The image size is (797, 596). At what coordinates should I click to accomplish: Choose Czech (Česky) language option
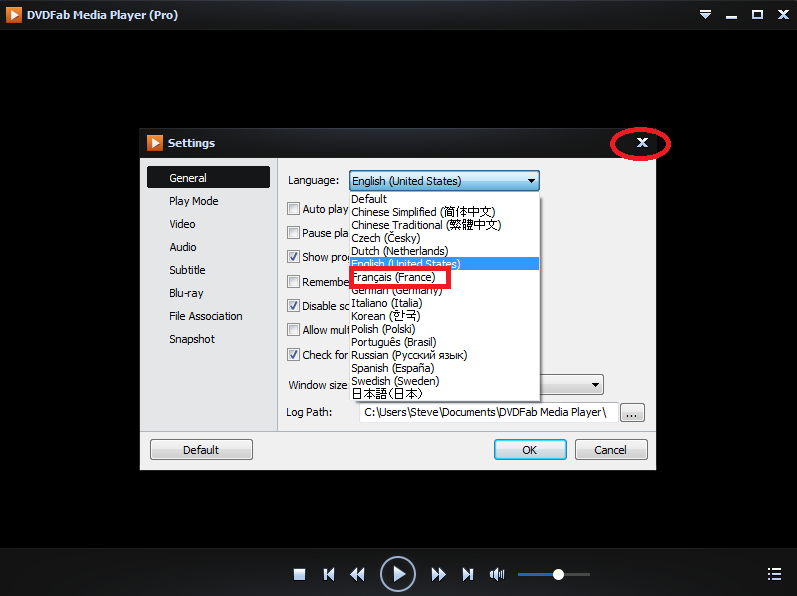(444, 238)
